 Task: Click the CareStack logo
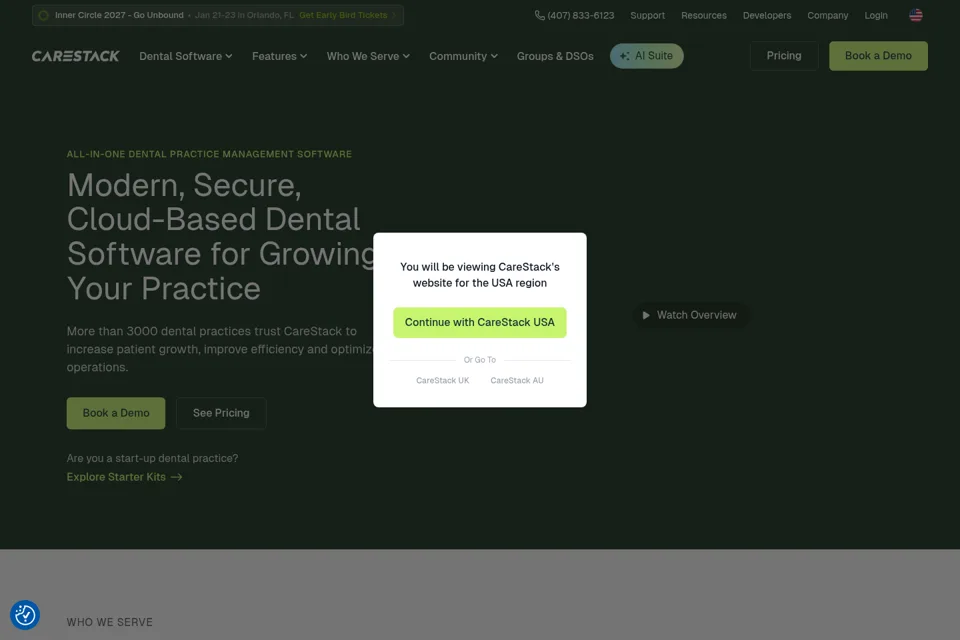click(75, 56)
